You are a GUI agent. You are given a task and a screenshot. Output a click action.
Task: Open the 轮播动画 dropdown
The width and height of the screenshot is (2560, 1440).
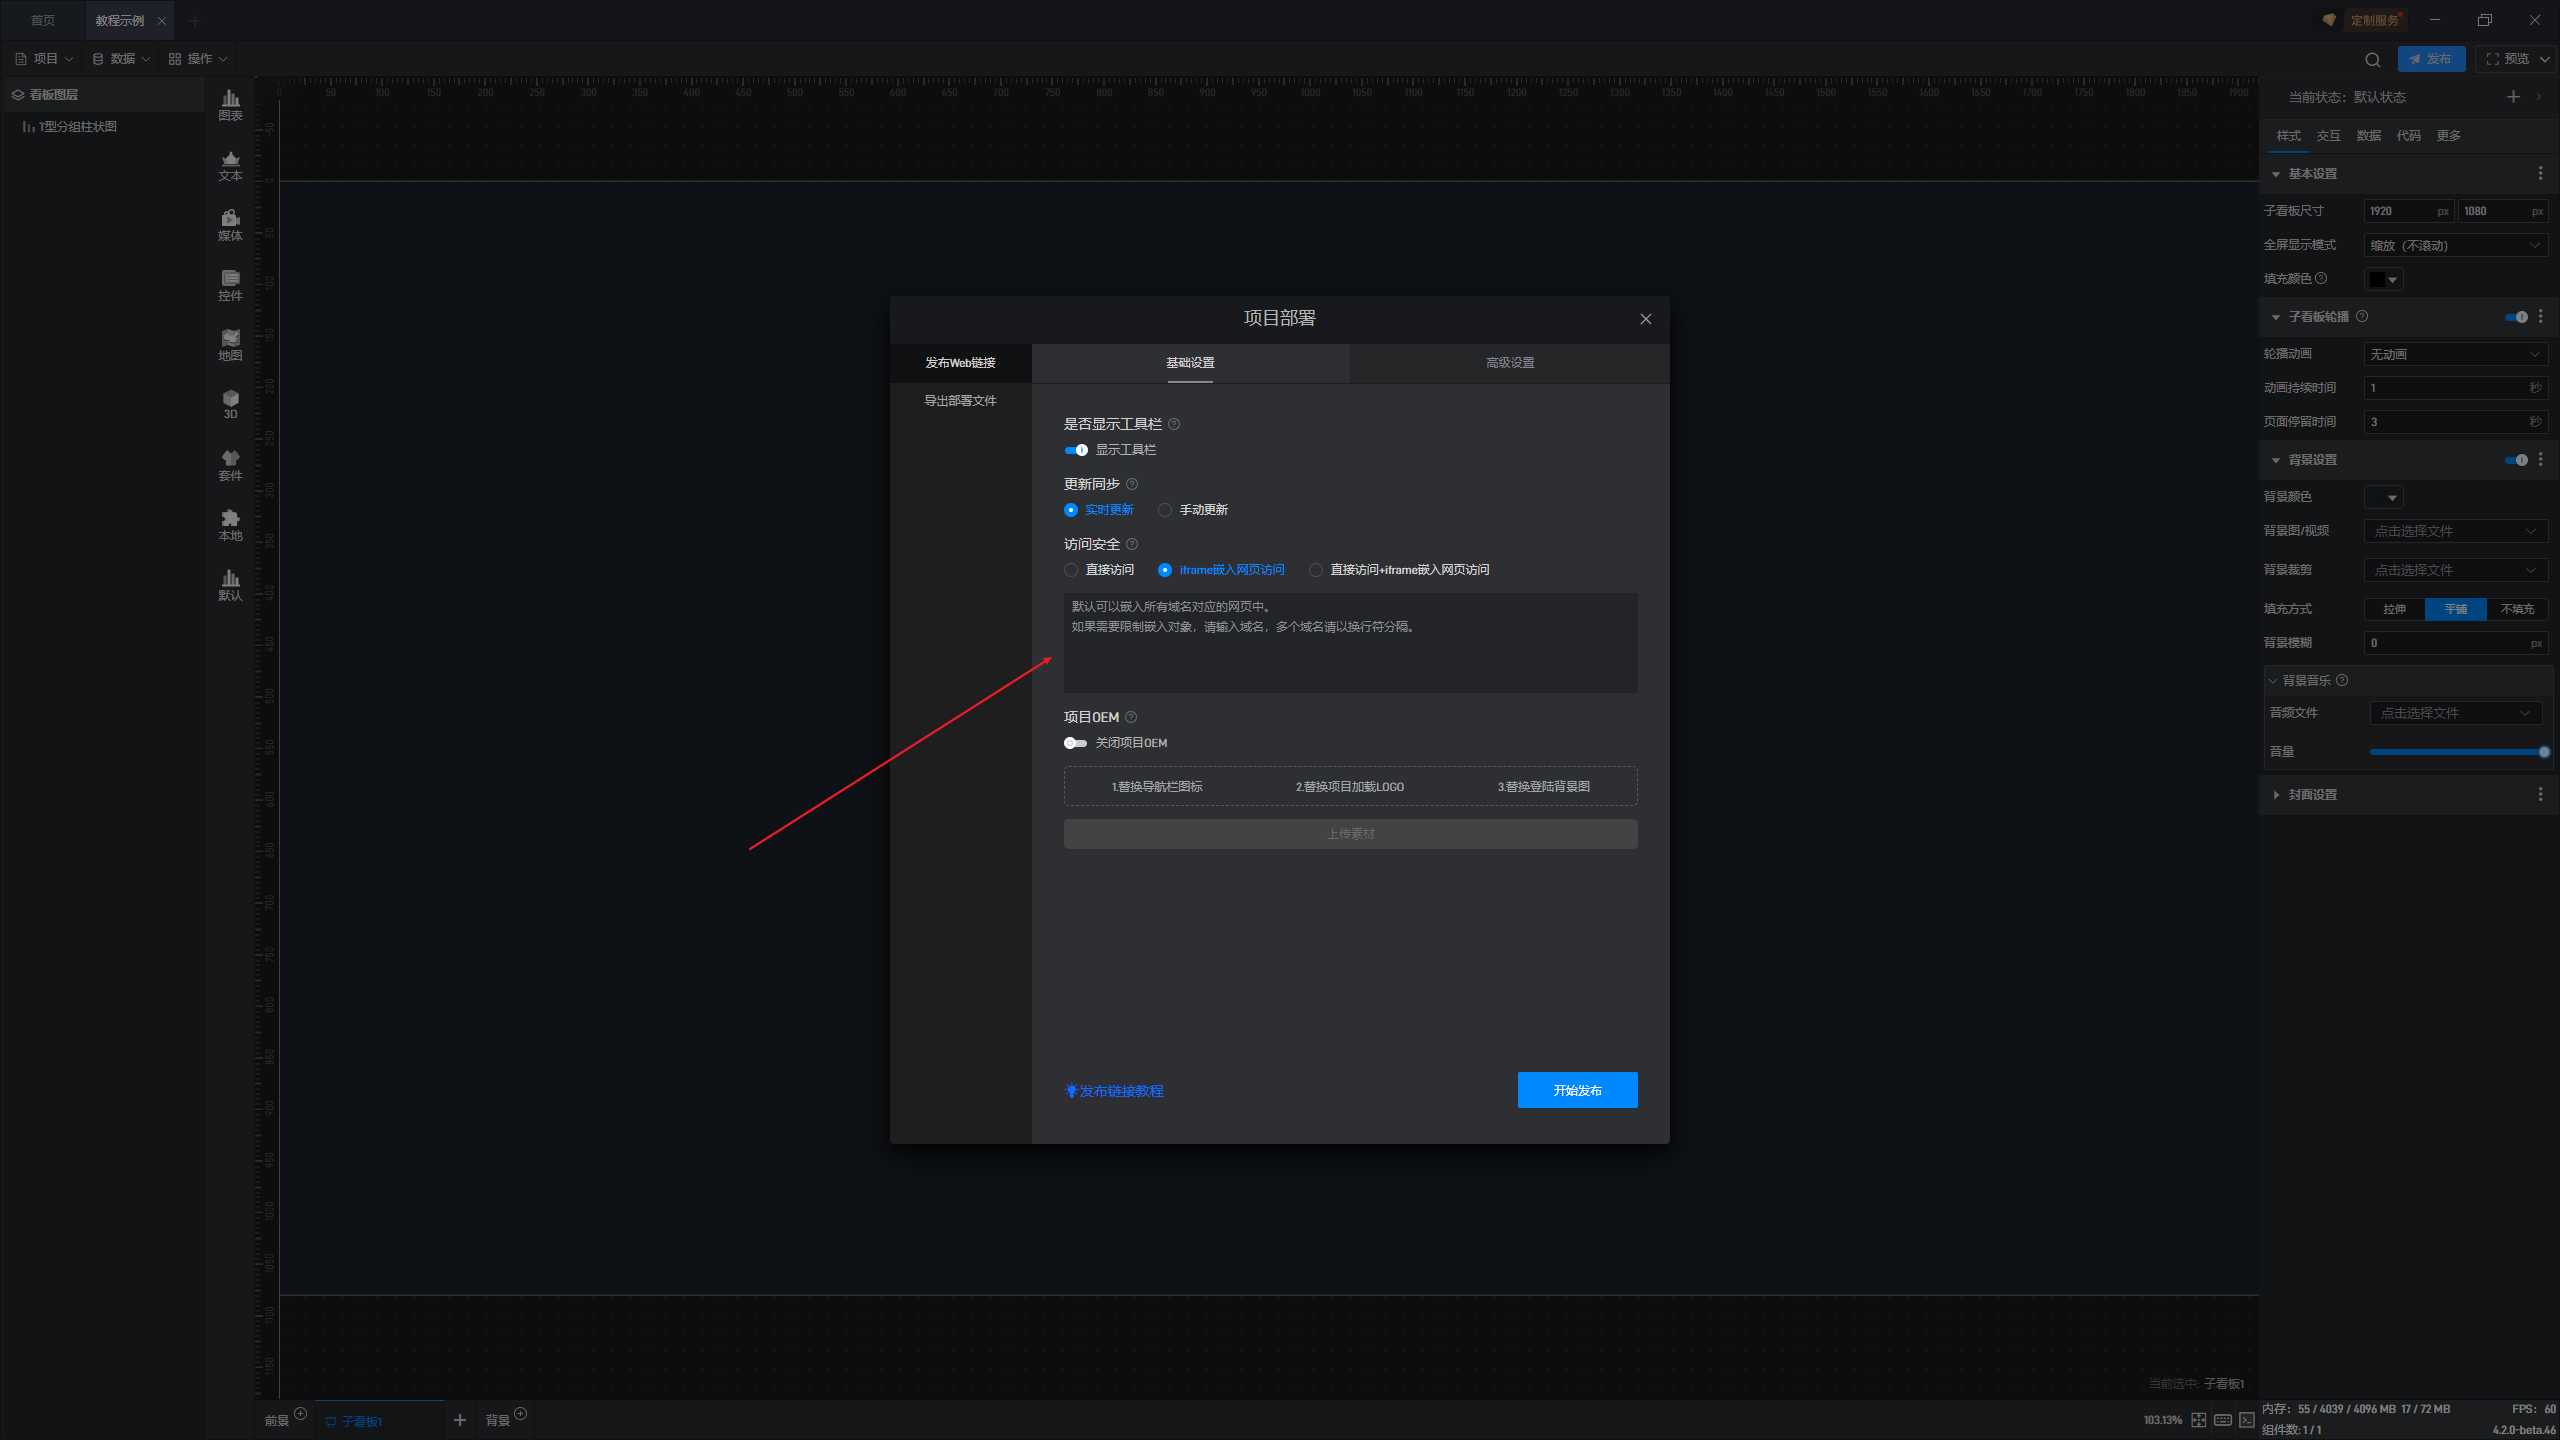click(x=2454, y=354)
